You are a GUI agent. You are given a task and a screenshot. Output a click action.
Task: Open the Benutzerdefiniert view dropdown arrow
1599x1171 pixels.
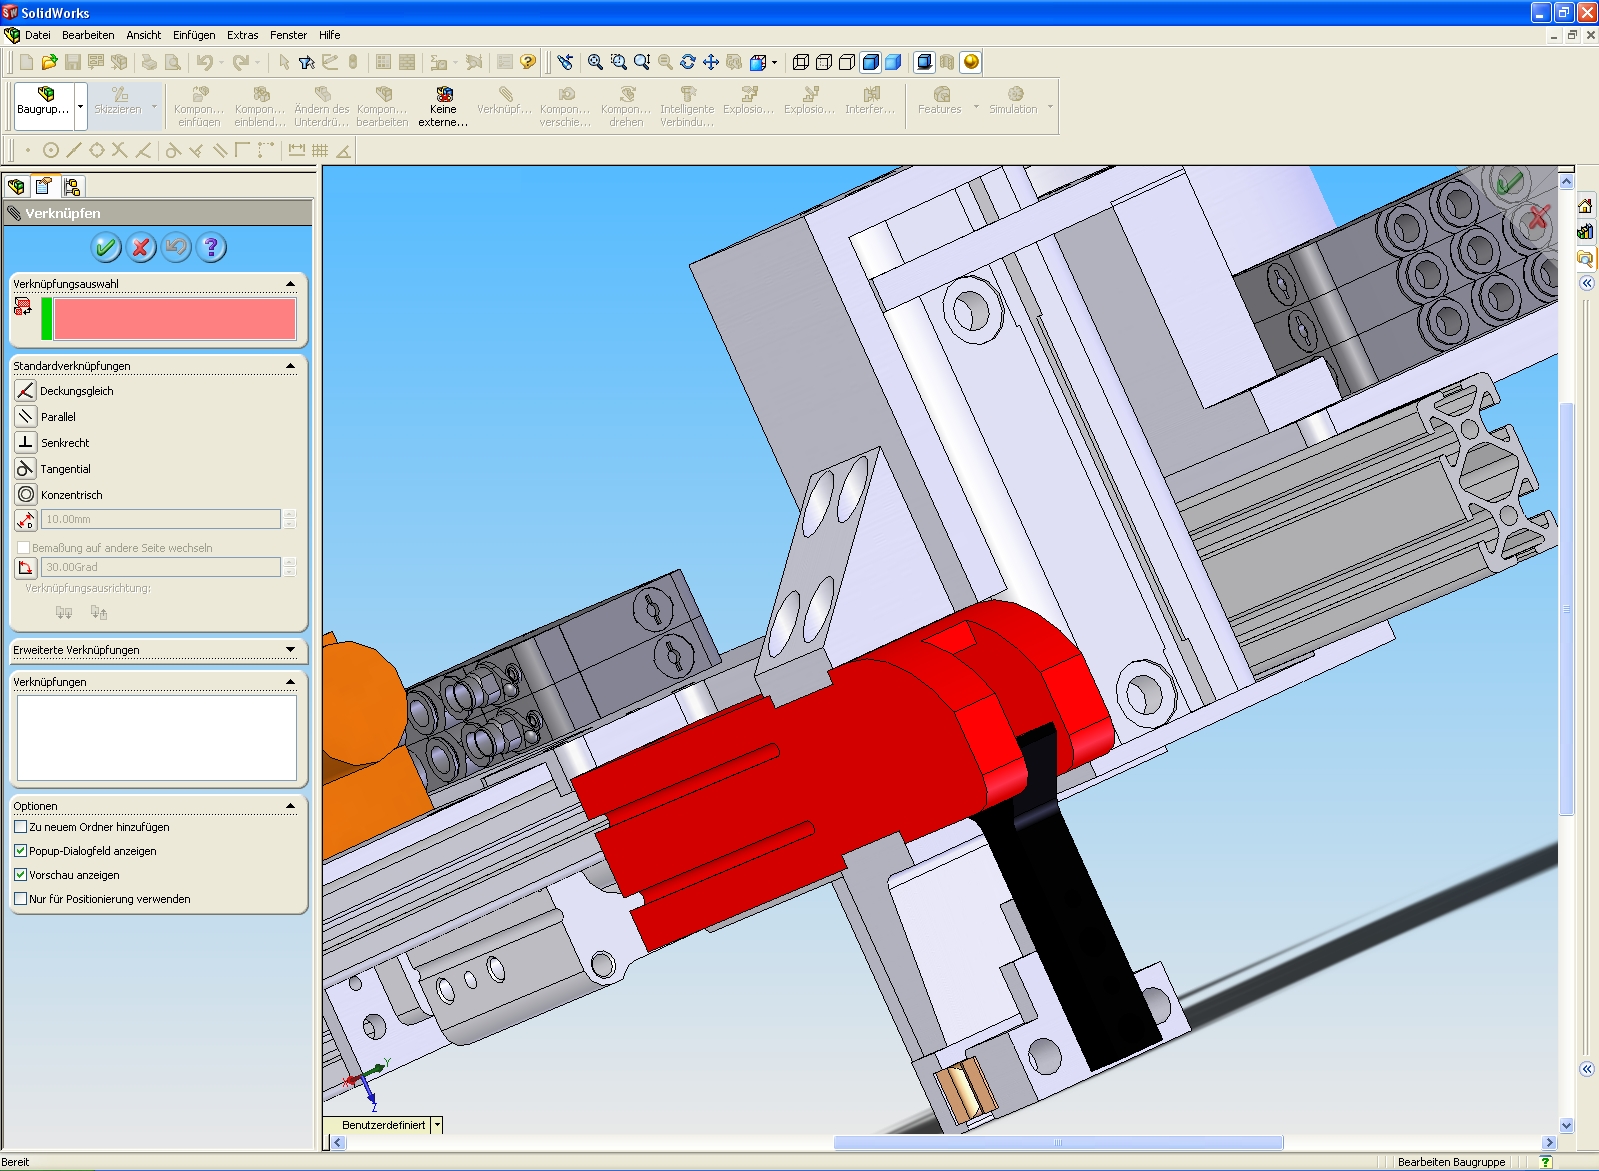tap(437, 1125)
